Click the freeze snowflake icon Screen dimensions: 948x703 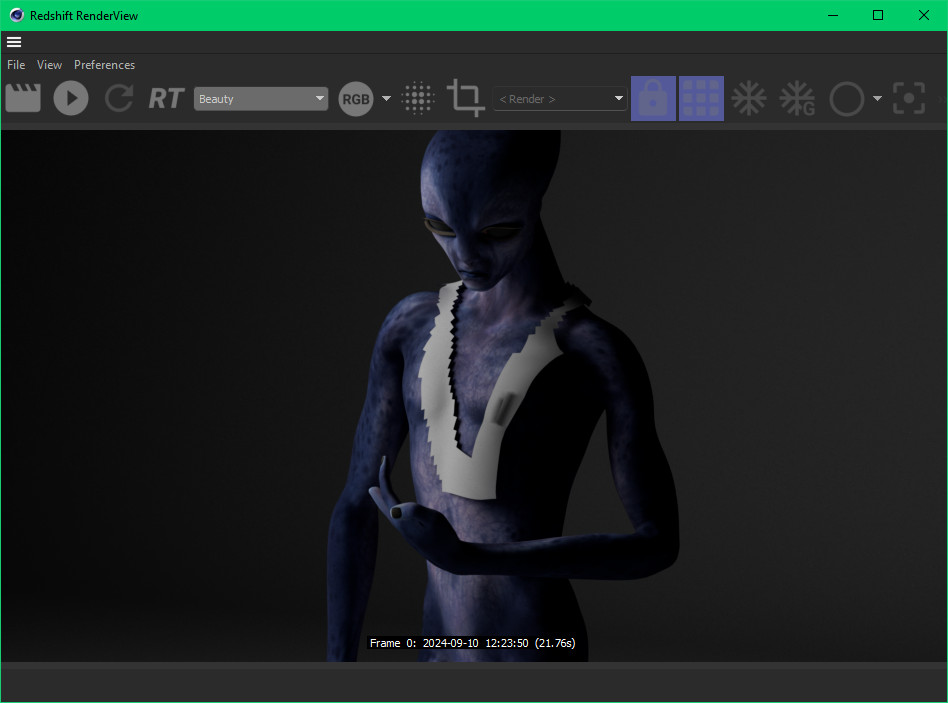point(749,98)
